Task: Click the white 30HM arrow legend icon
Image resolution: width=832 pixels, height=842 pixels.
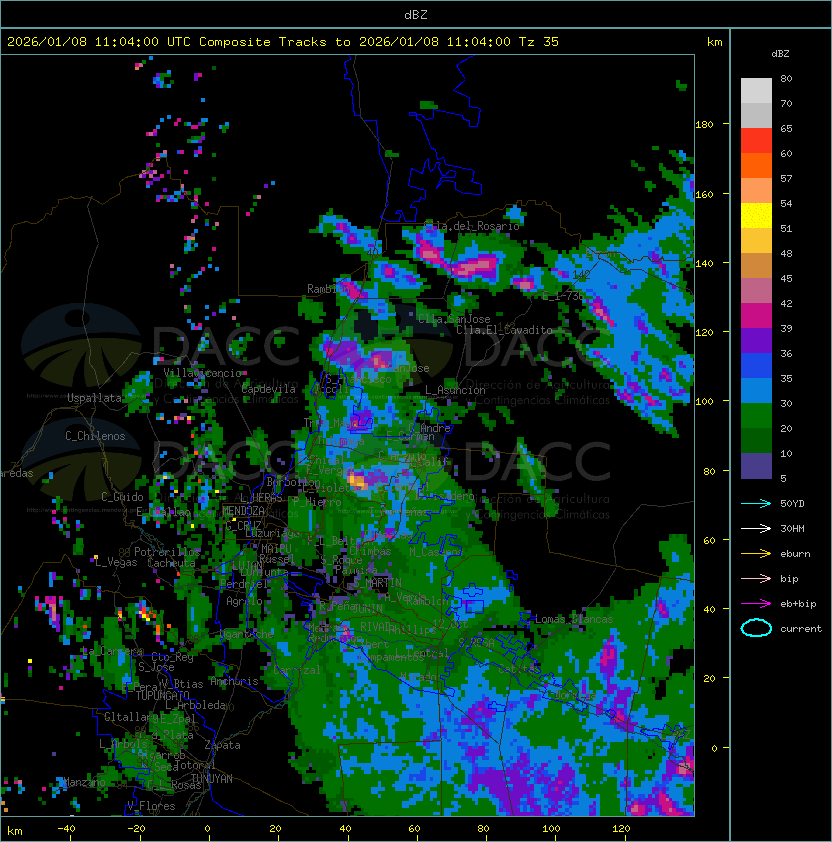Action: (756, 528)
